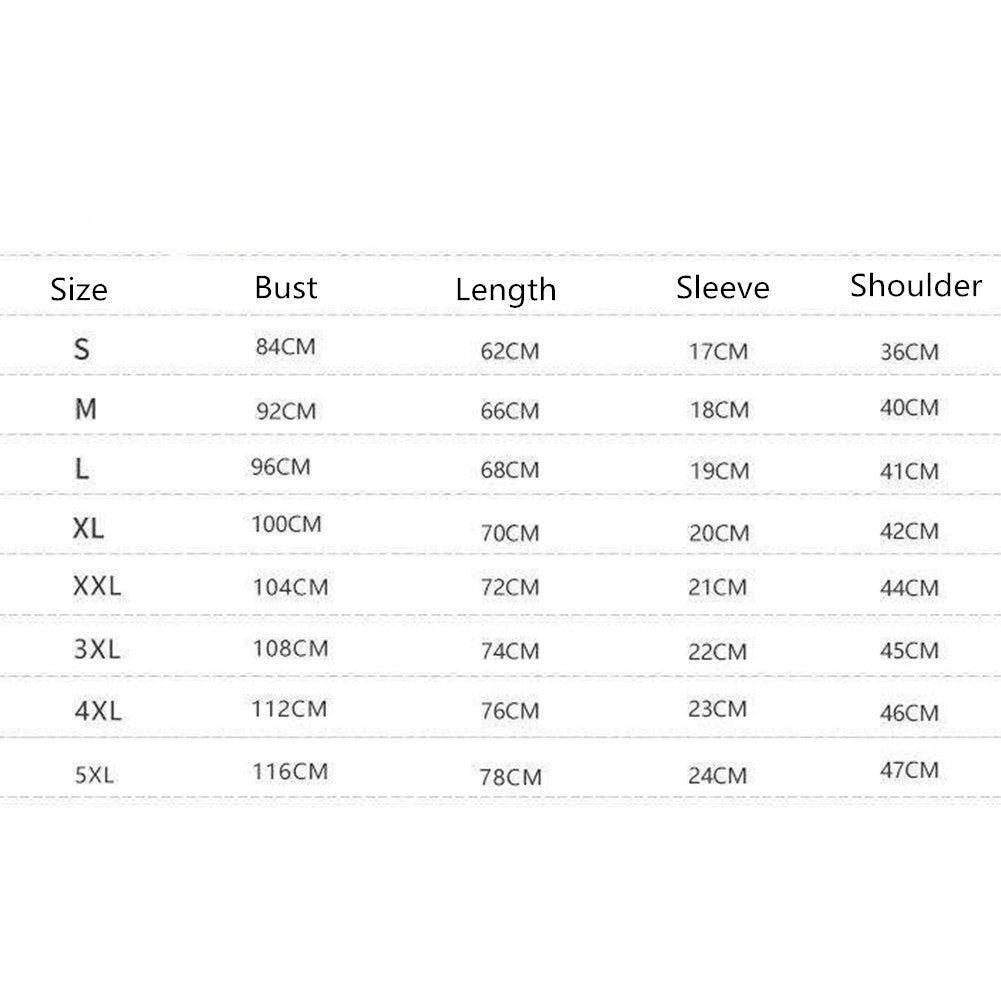
Task: Click the 116CM bust value
Action: point(290,771)
